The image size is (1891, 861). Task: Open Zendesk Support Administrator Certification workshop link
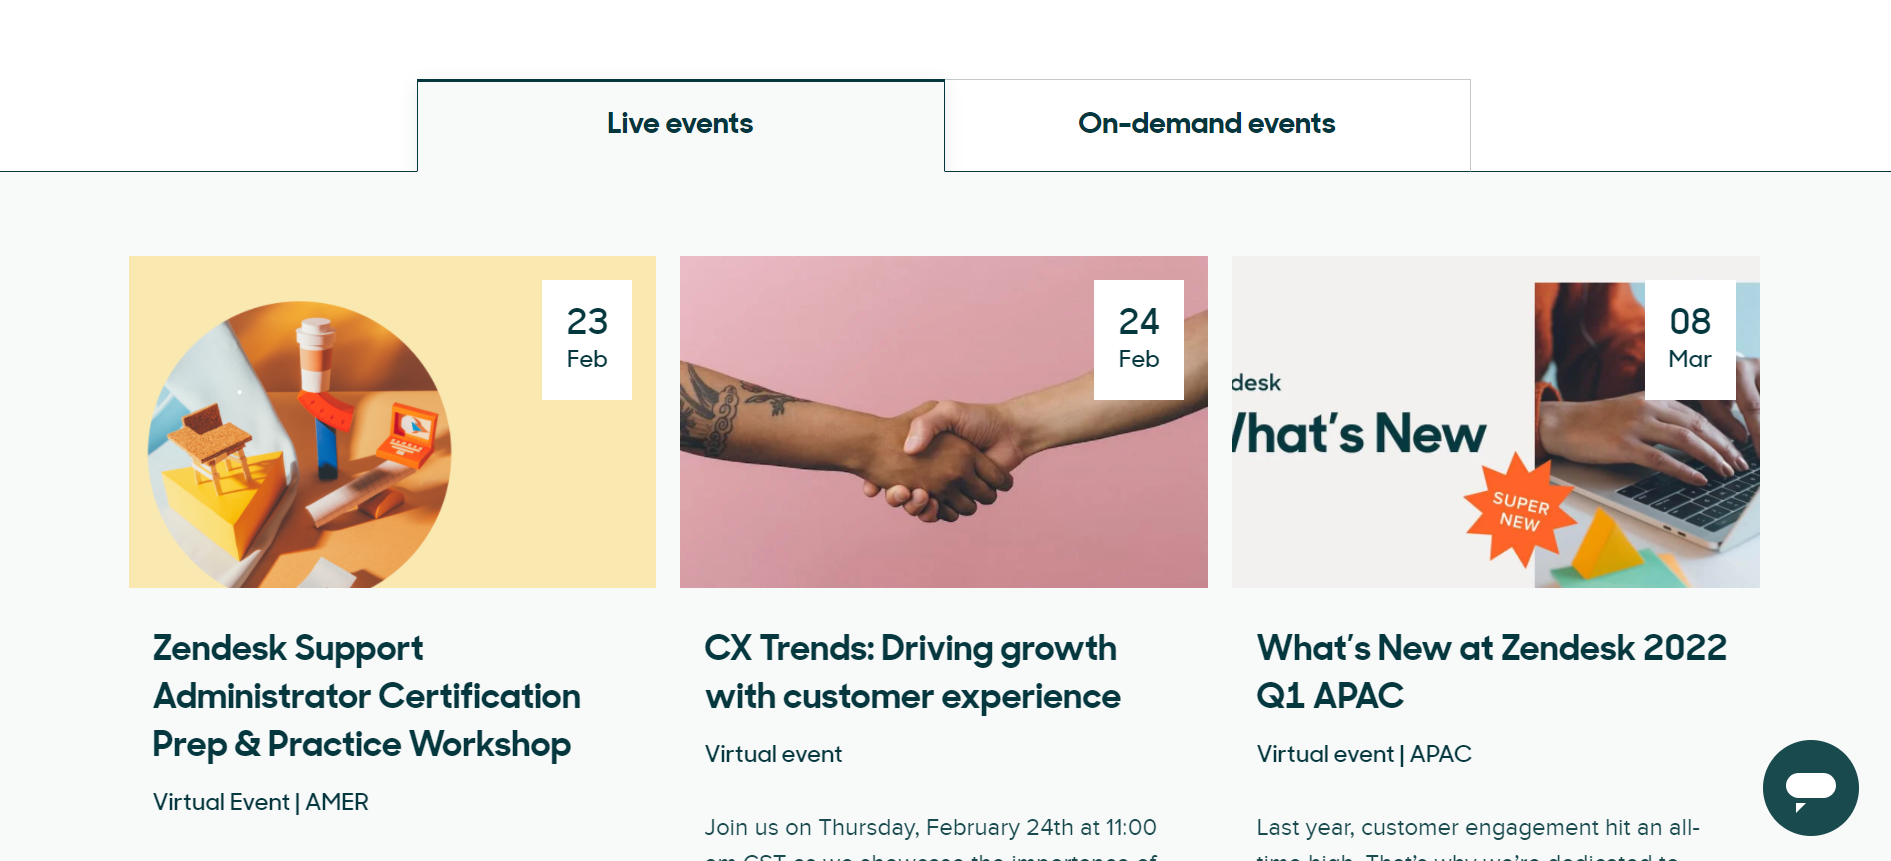click(x=366, y=696)
